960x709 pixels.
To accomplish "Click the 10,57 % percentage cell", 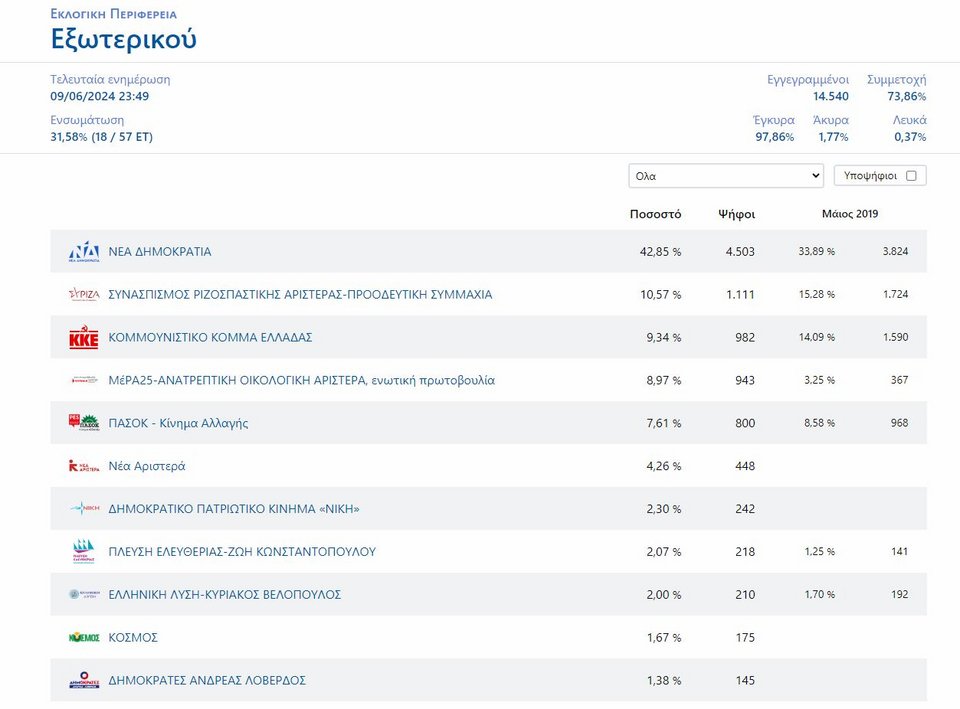I will pos(661,294).
